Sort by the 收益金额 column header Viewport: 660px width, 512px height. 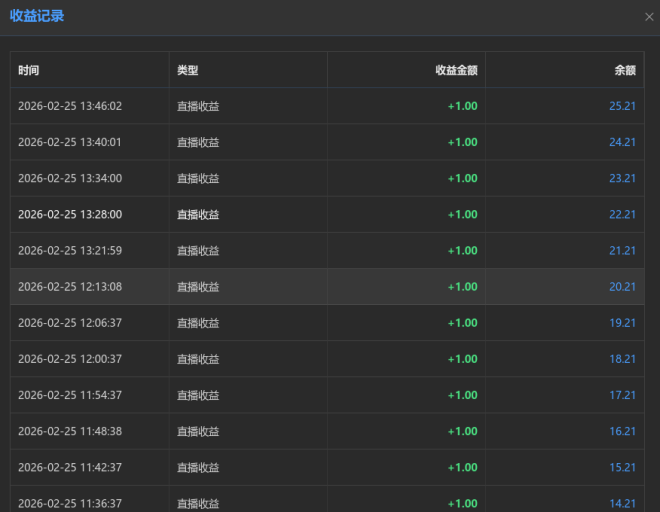456,70
